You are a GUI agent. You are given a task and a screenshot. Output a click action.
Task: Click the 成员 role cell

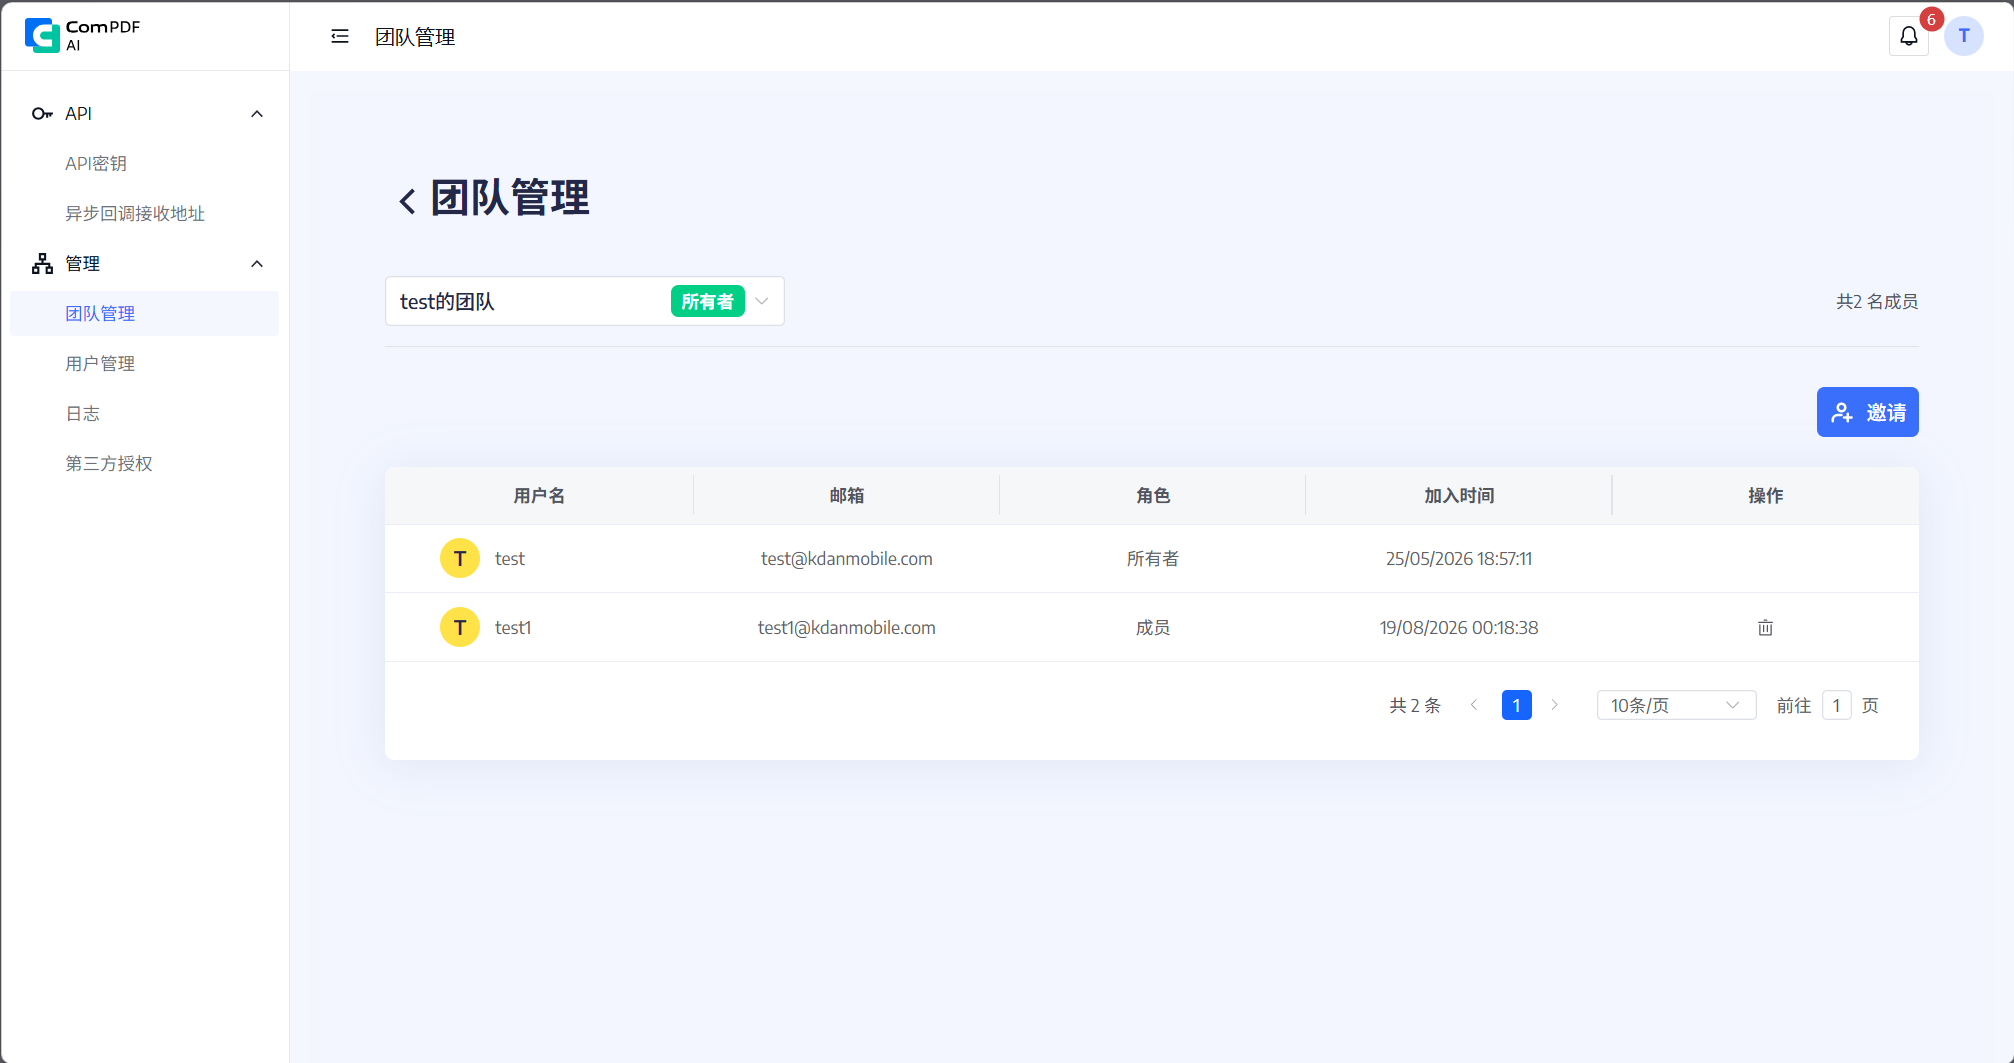coord(1153,628)
